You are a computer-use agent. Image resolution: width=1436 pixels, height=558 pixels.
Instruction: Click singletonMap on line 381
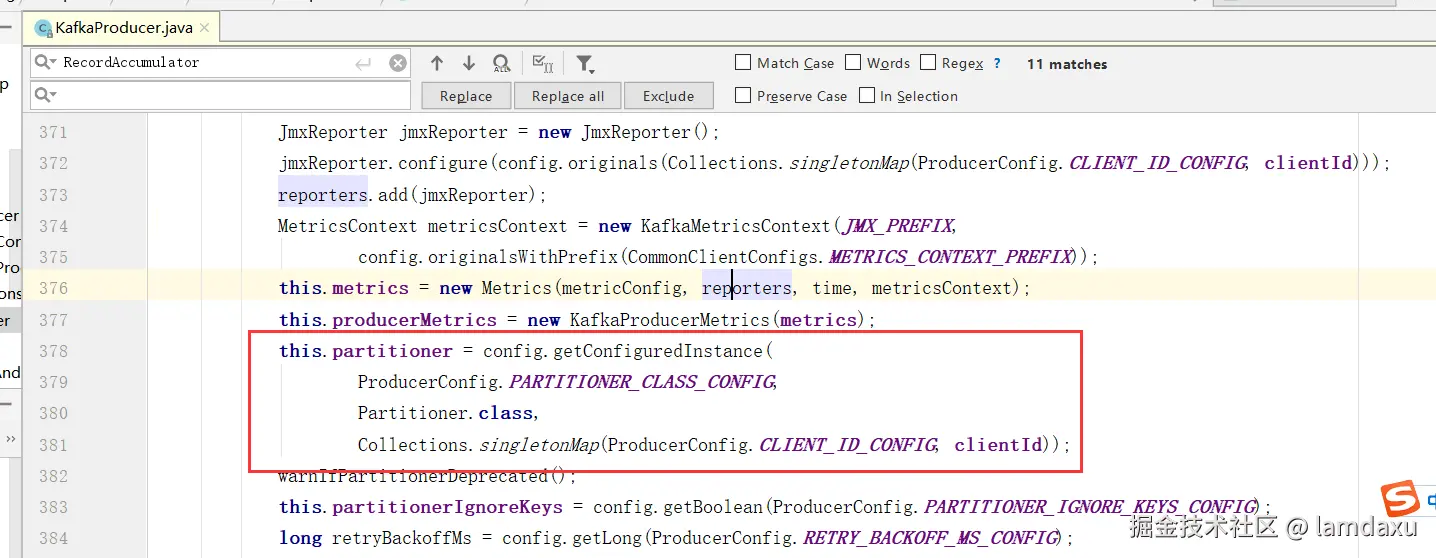538,445
